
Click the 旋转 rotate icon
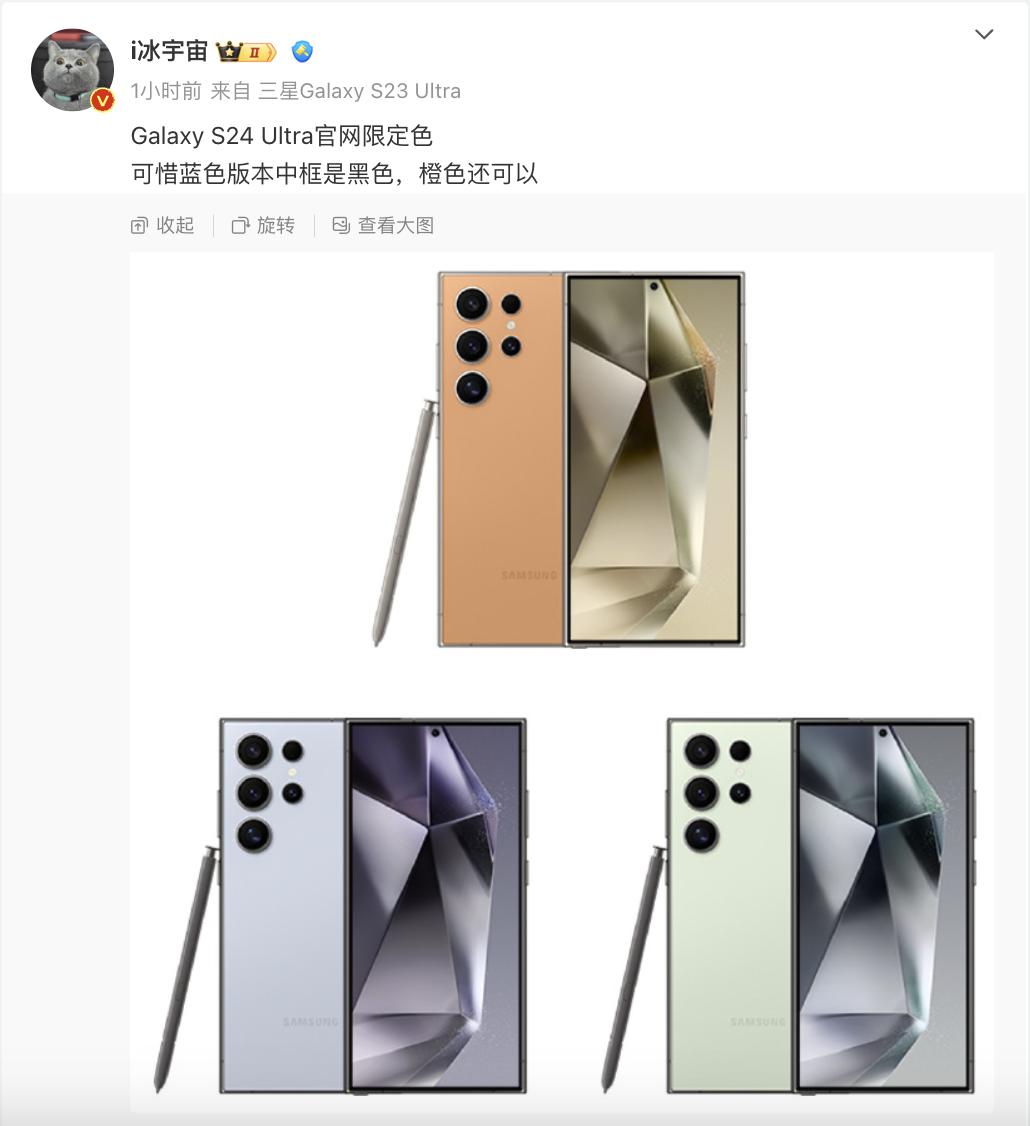[241, 226]
